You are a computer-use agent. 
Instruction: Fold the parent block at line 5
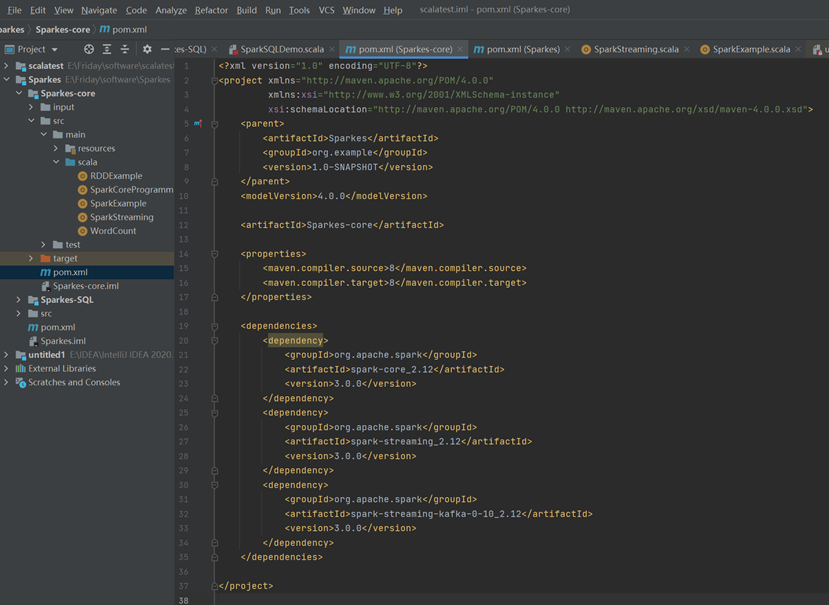215,124
